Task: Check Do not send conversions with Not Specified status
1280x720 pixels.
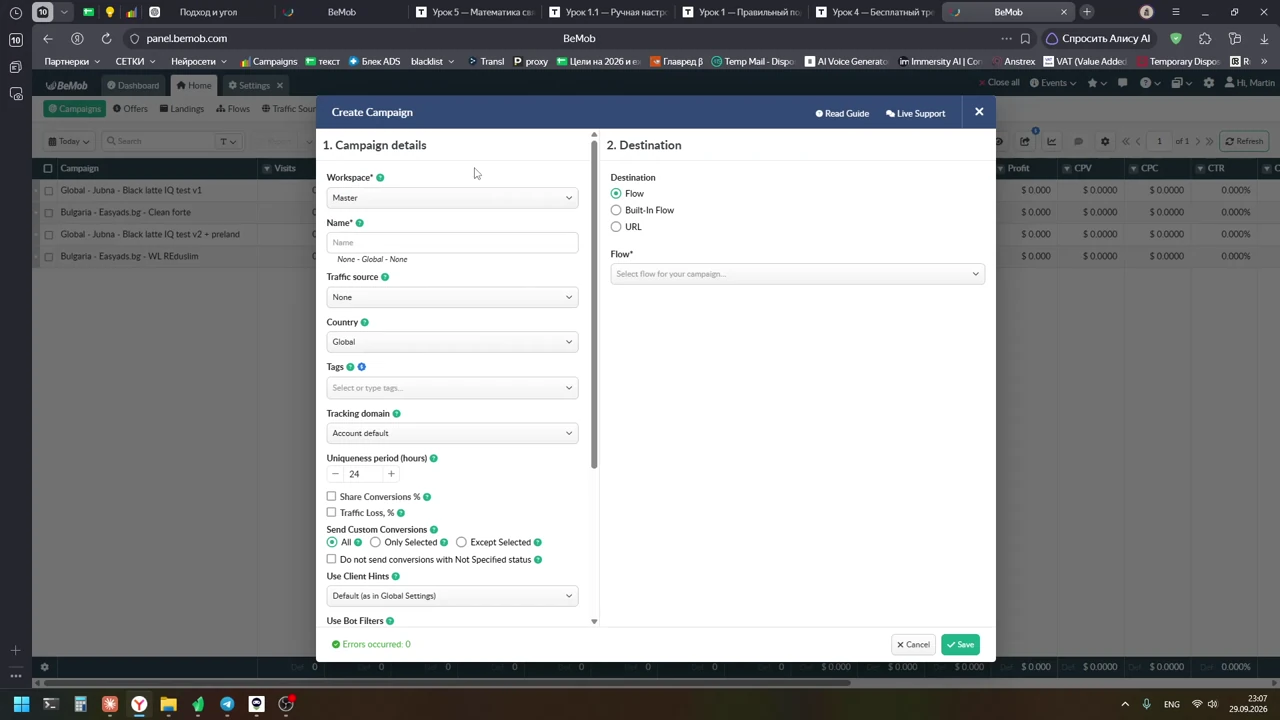Action: pyautogui.click(x=331, y=559)
